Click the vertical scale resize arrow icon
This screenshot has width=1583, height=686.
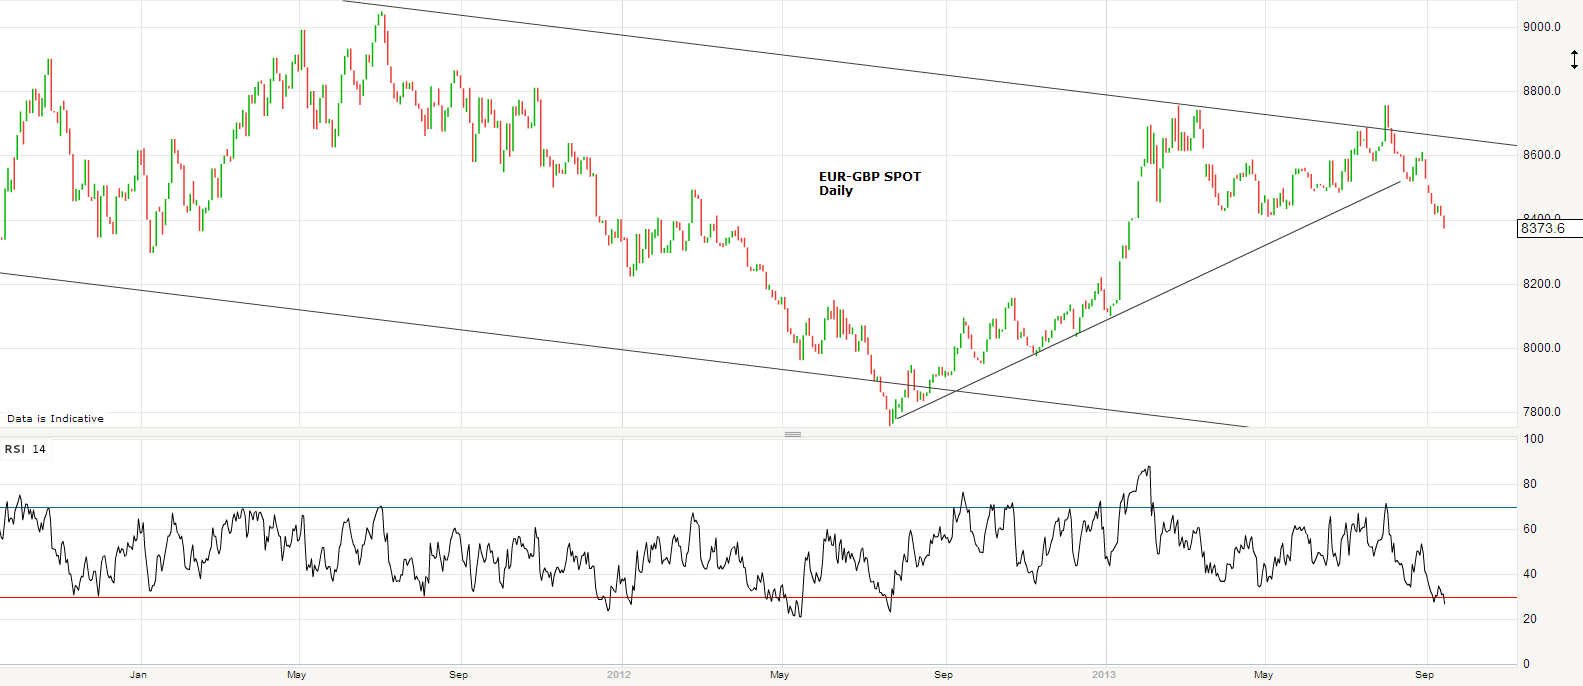coord(1574,60)
